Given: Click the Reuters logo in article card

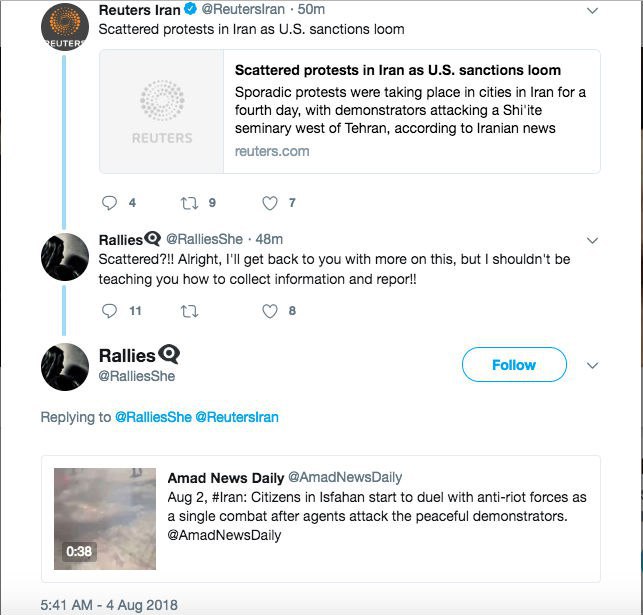Looking at the screenshot, I should (162, 112).
